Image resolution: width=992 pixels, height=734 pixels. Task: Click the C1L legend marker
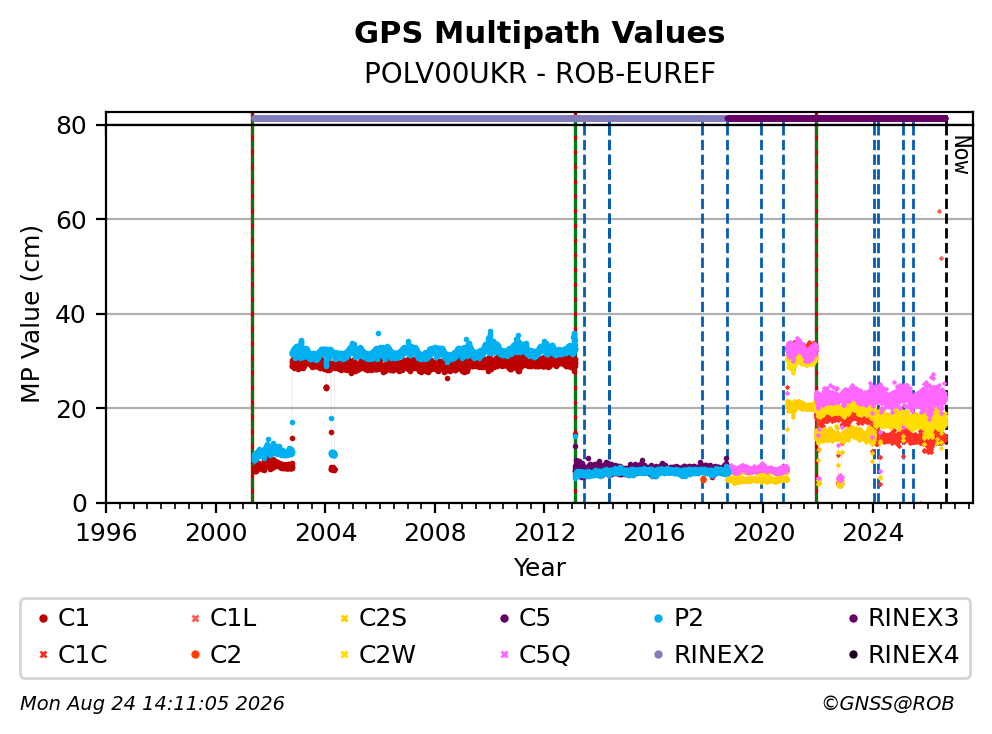point(195,618)
